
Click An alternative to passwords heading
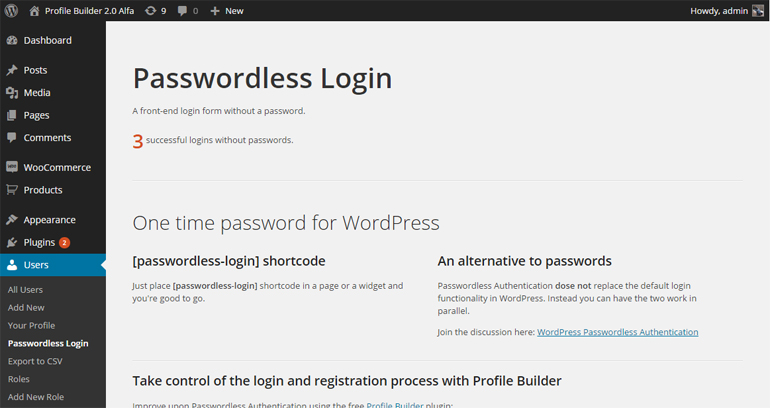524,261
